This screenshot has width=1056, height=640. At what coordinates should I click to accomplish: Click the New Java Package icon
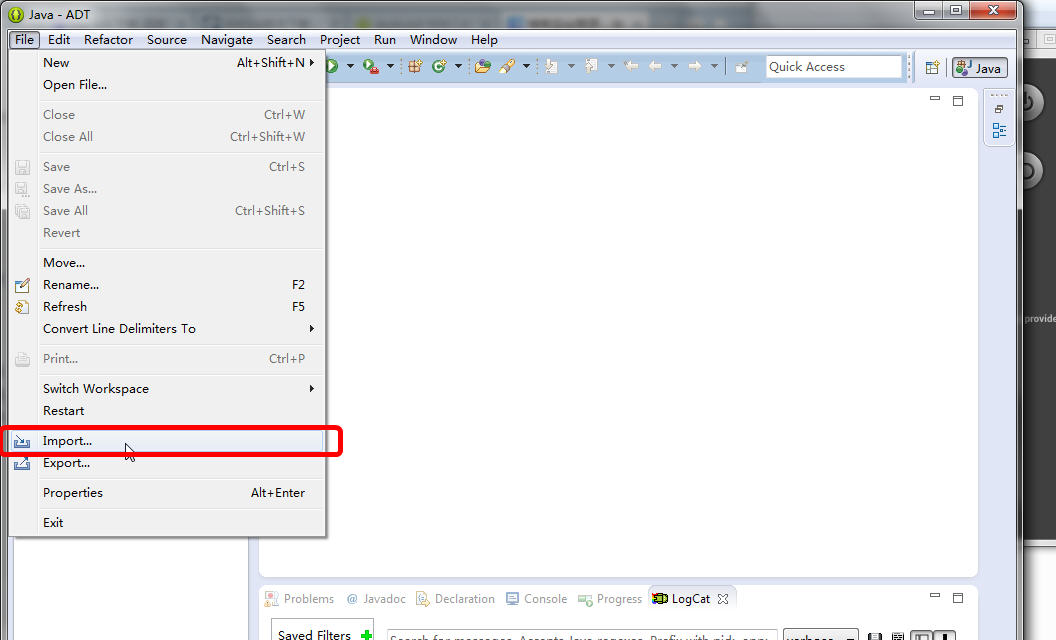click(416, 66)
